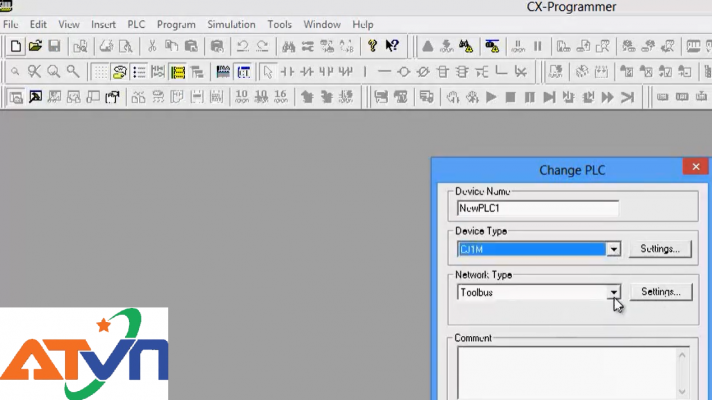The height and width of the screenshot is (400, 712).
Task: Click the Pause monitoring icon
Action: coord(538,46)
